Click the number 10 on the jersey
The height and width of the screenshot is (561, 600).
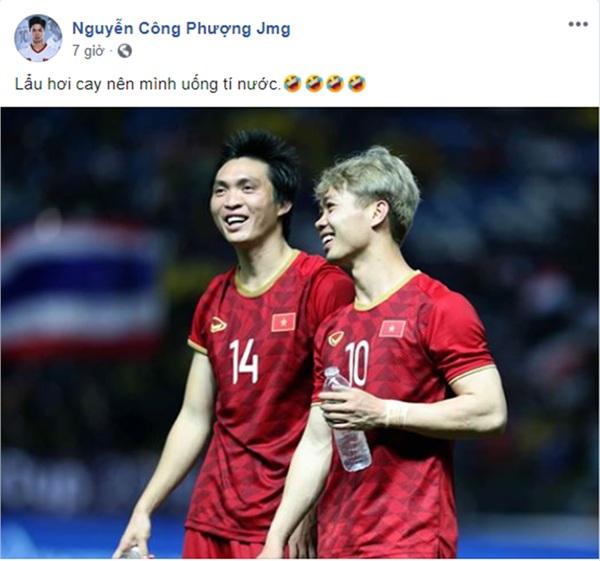(x=357, y=364)
